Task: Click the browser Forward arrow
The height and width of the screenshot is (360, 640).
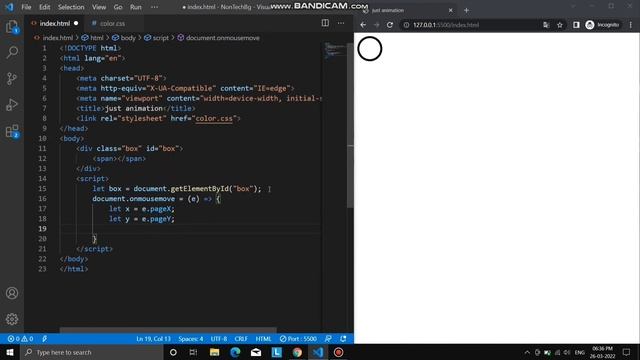Action: pyautogui.click(x=376, y=25)
